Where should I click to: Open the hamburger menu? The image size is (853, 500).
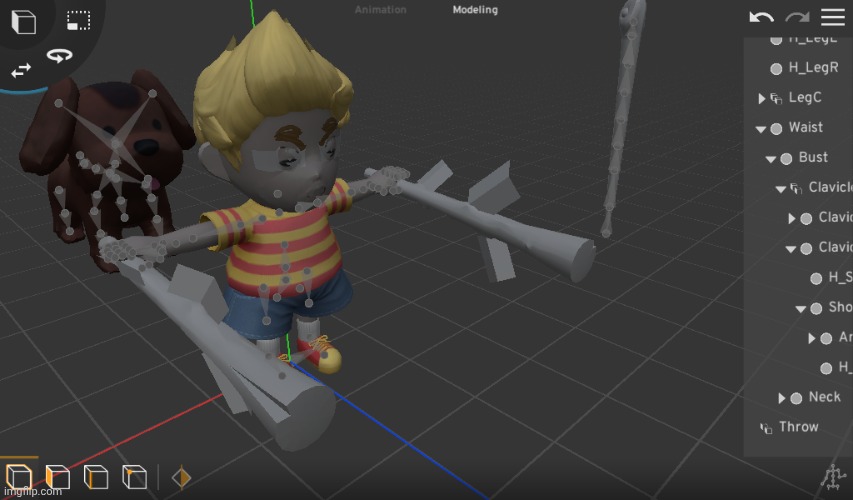pyautogui.click(x=833, y=17)
